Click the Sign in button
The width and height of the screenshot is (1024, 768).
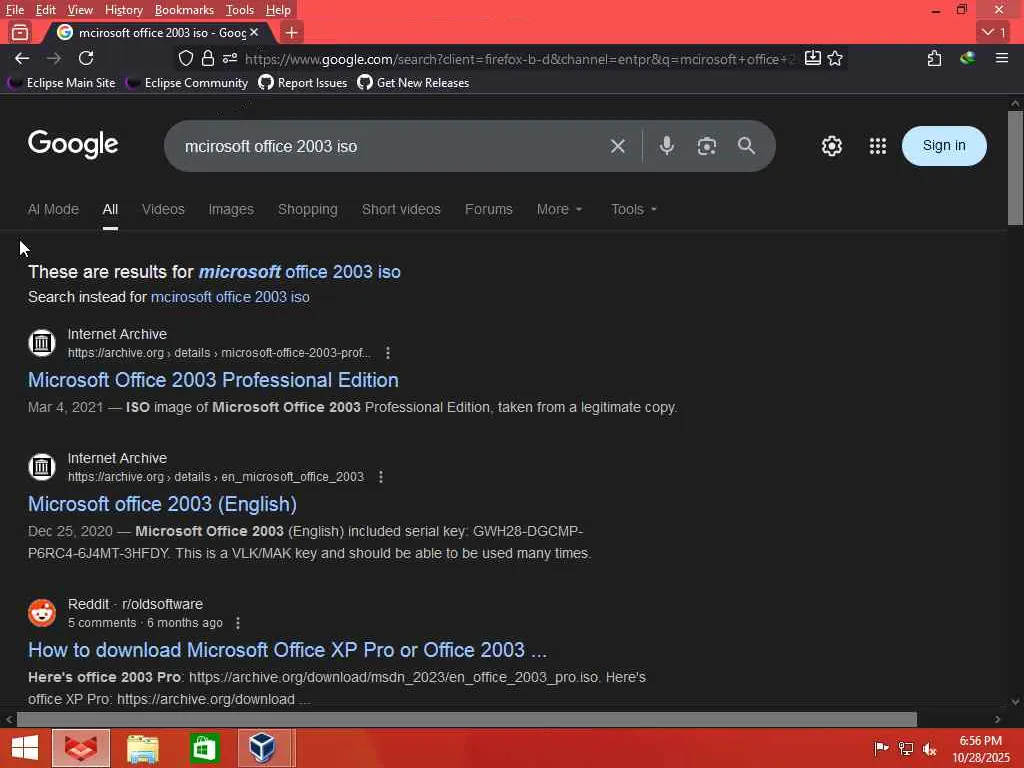coord(944,146)
